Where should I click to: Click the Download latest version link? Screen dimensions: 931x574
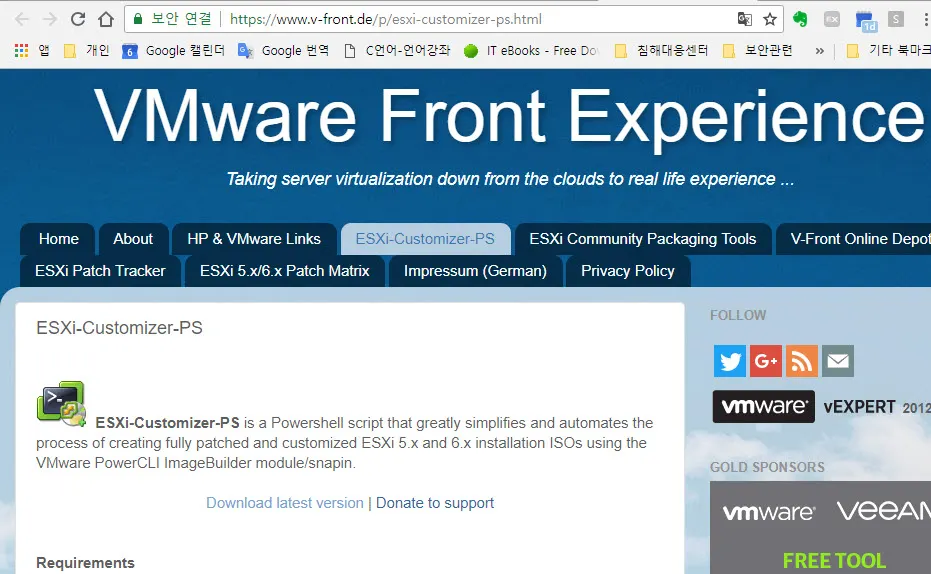(285, 503)
